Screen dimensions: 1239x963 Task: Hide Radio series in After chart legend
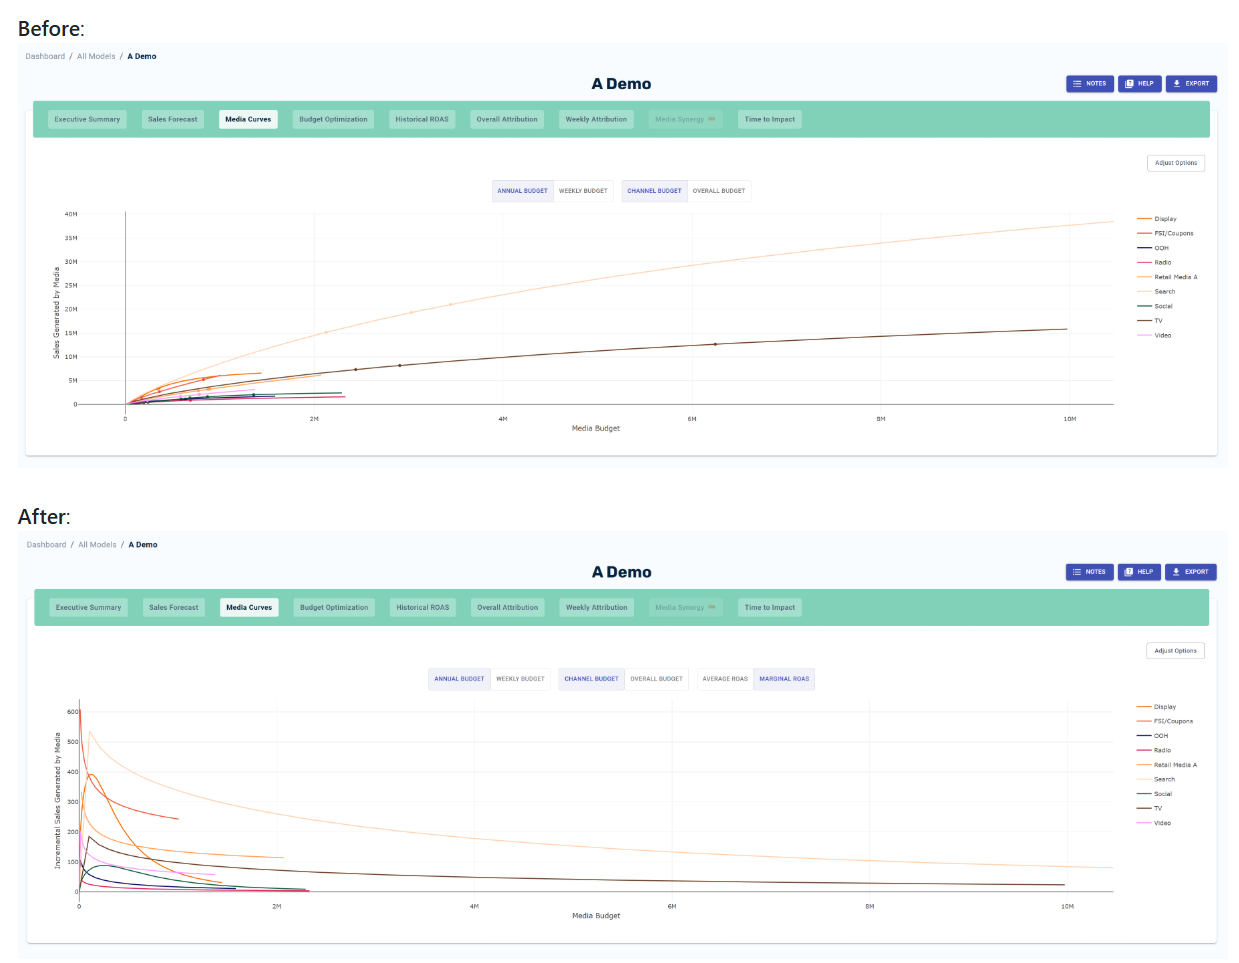pos(1154,750)
